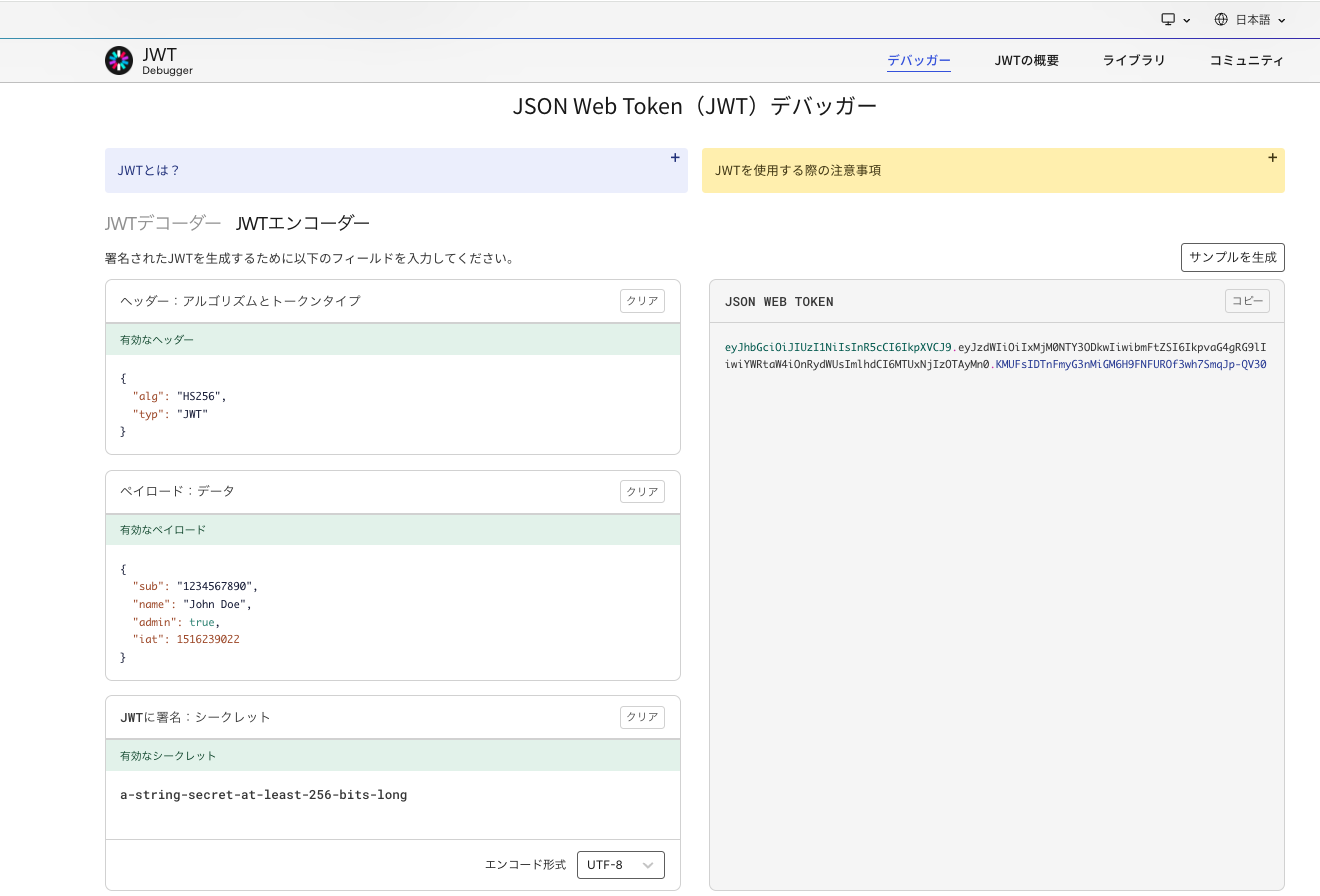
Task: Select the デバッガー nav tab
Action: [x=919, y=61]
